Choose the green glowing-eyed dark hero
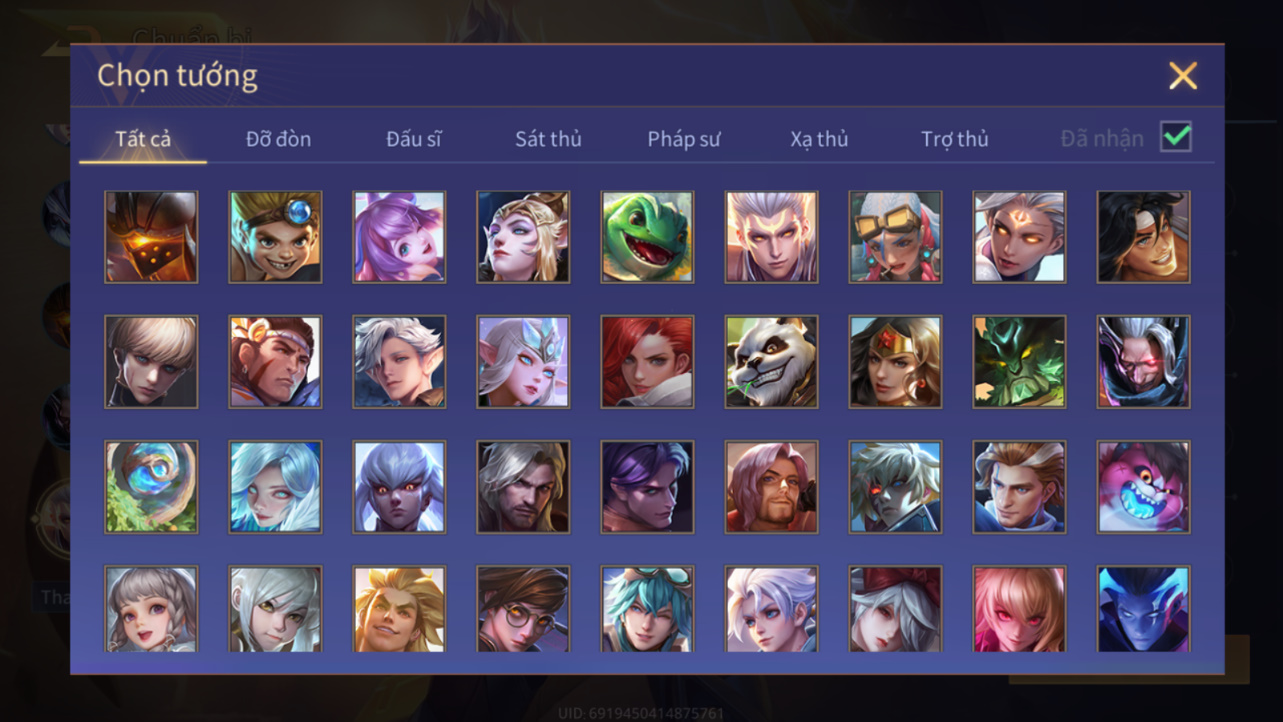Screen dimensions: 1283x722 tap(1019, 362)
